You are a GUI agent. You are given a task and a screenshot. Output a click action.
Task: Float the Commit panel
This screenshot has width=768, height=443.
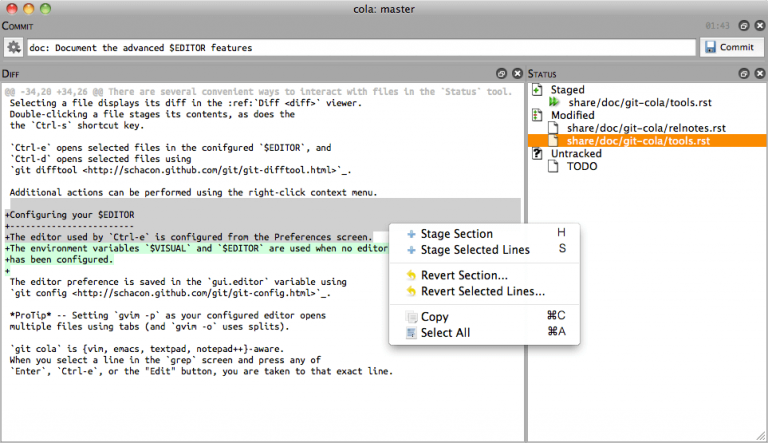(x=743, y=23)
